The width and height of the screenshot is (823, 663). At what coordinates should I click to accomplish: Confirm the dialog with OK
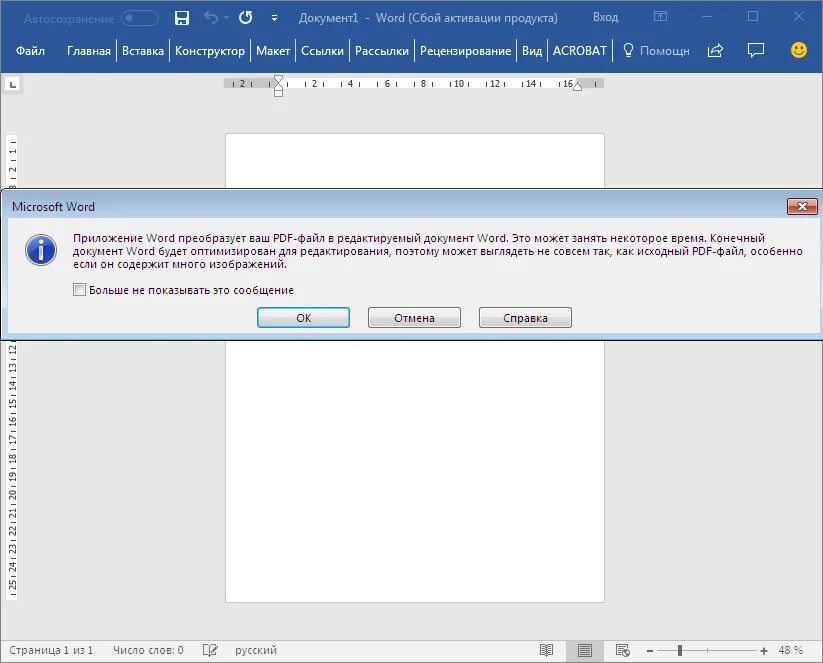(x=303, y=318)
